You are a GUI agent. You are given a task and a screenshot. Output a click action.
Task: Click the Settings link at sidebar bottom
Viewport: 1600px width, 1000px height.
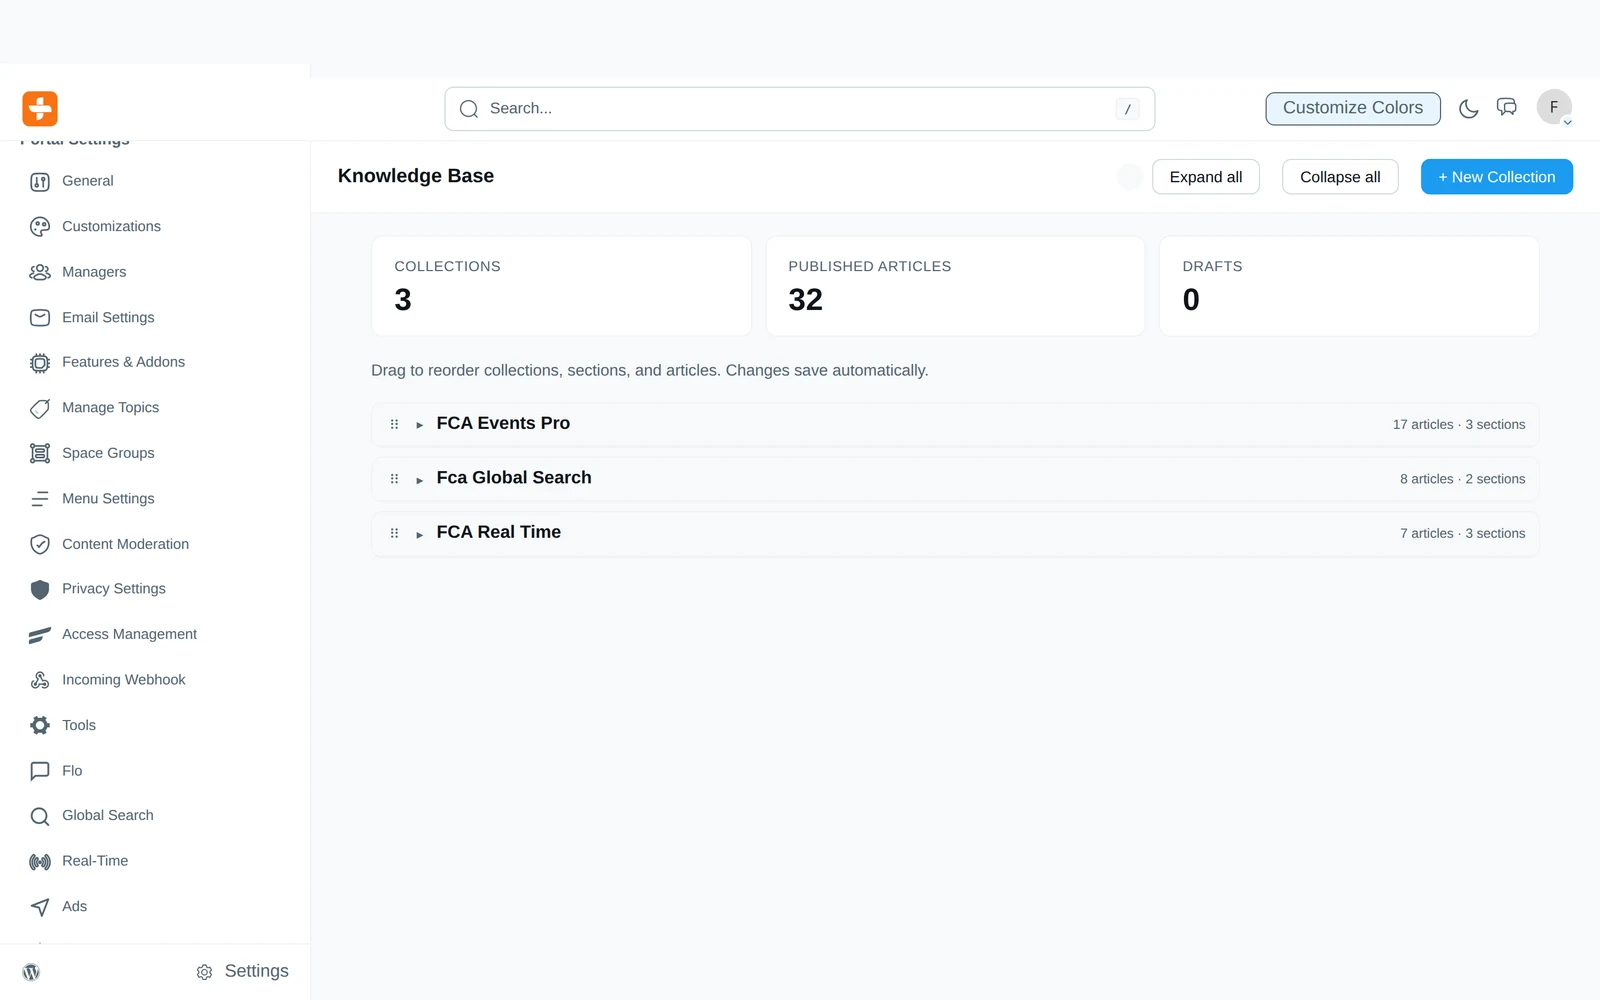pyautogui.click(x=243, y=972)
